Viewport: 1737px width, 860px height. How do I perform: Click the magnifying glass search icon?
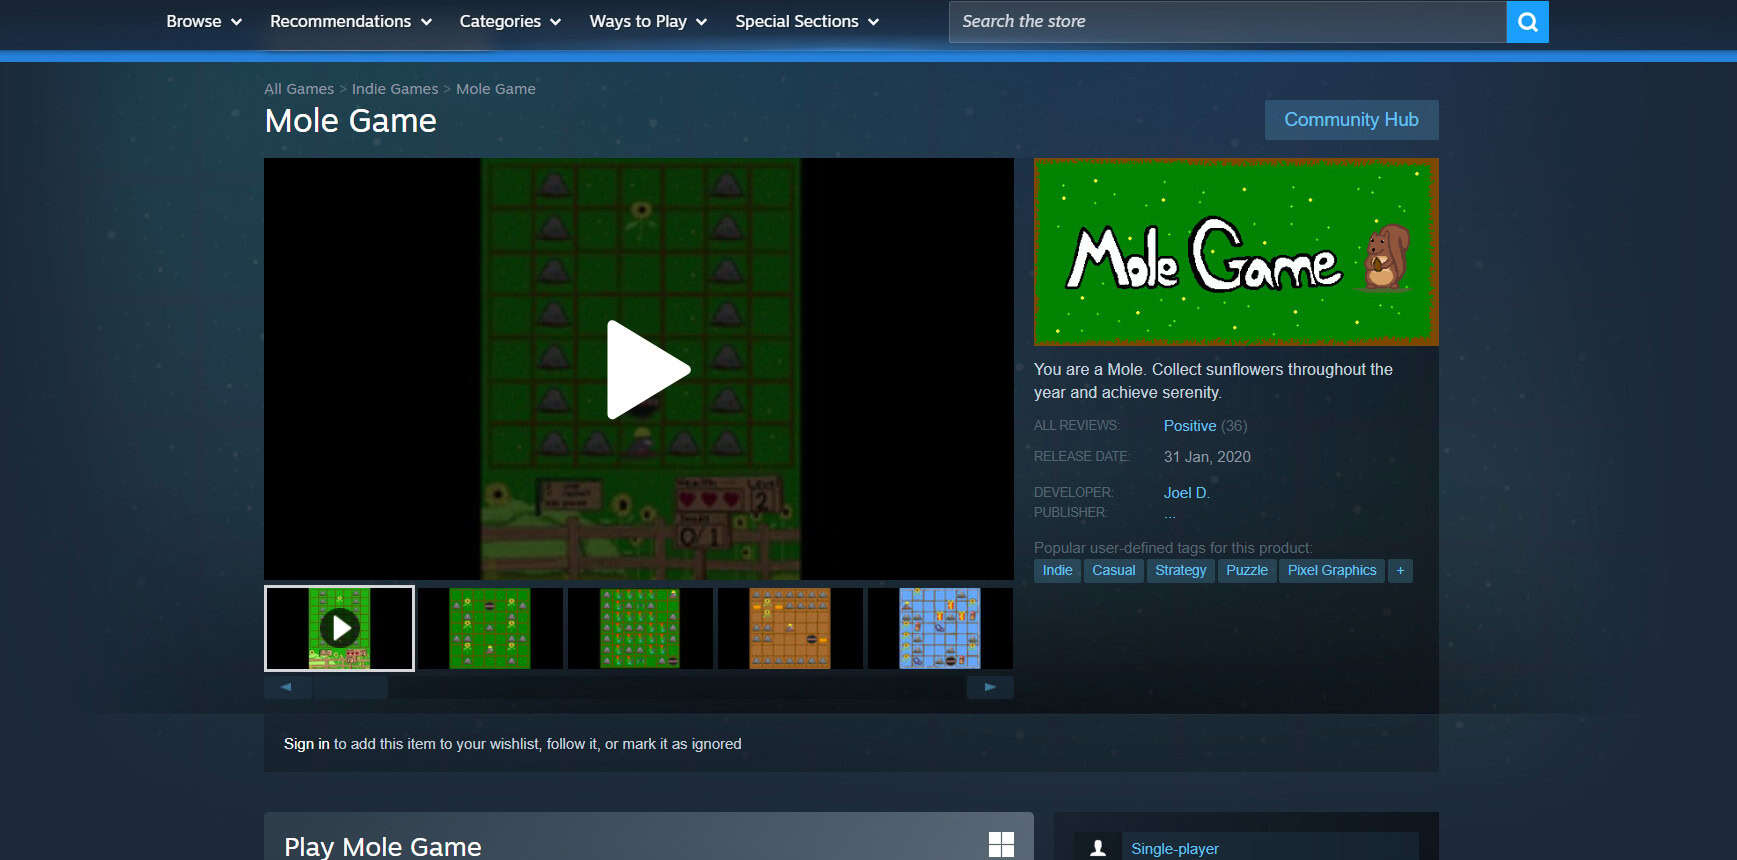point(1527,22)
